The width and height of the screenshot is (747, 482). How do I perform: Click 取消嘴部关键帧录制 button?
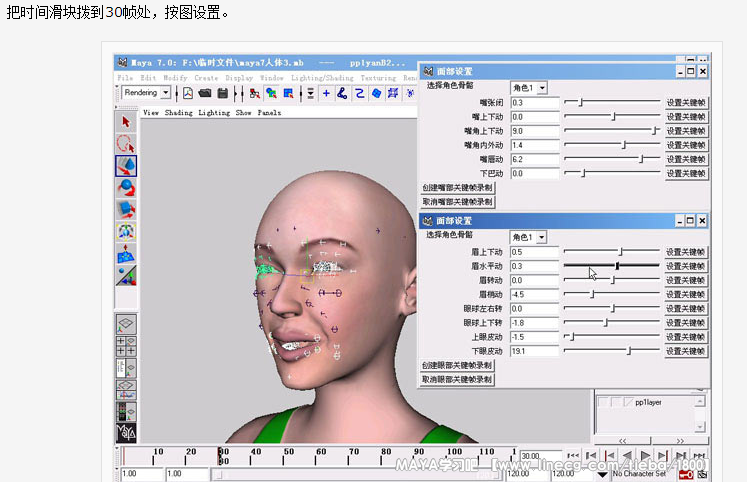[457, 202]
